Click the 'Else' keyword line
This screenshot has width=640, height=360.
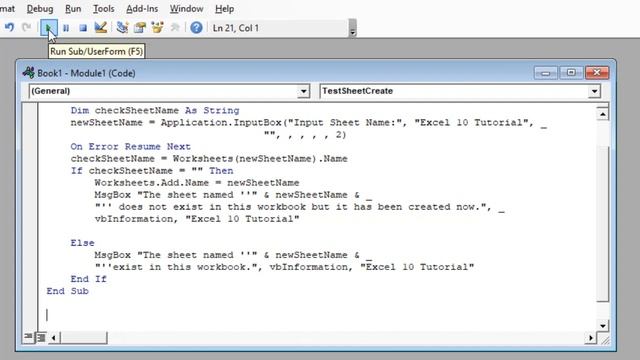82,243
